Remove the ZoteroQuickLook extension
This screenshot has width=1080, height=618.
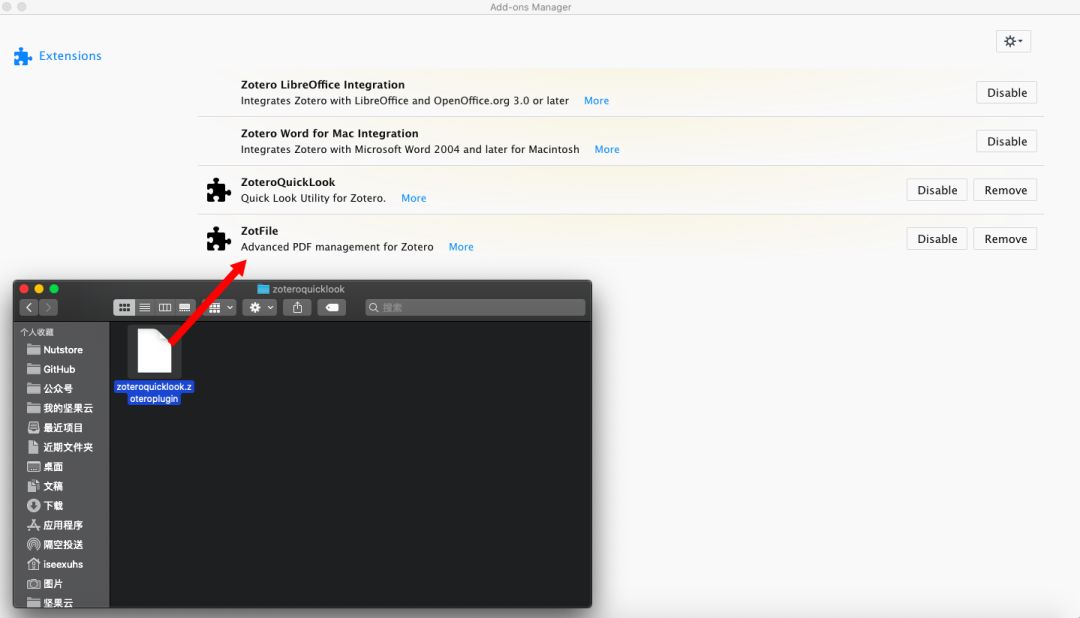point(1005,190)
